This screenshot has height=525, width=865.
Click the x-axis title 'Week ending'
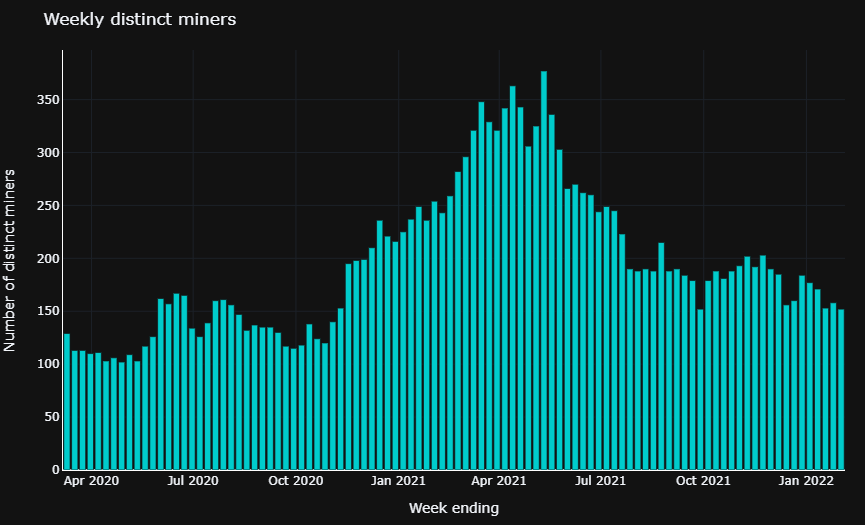(x=453, y=508)
